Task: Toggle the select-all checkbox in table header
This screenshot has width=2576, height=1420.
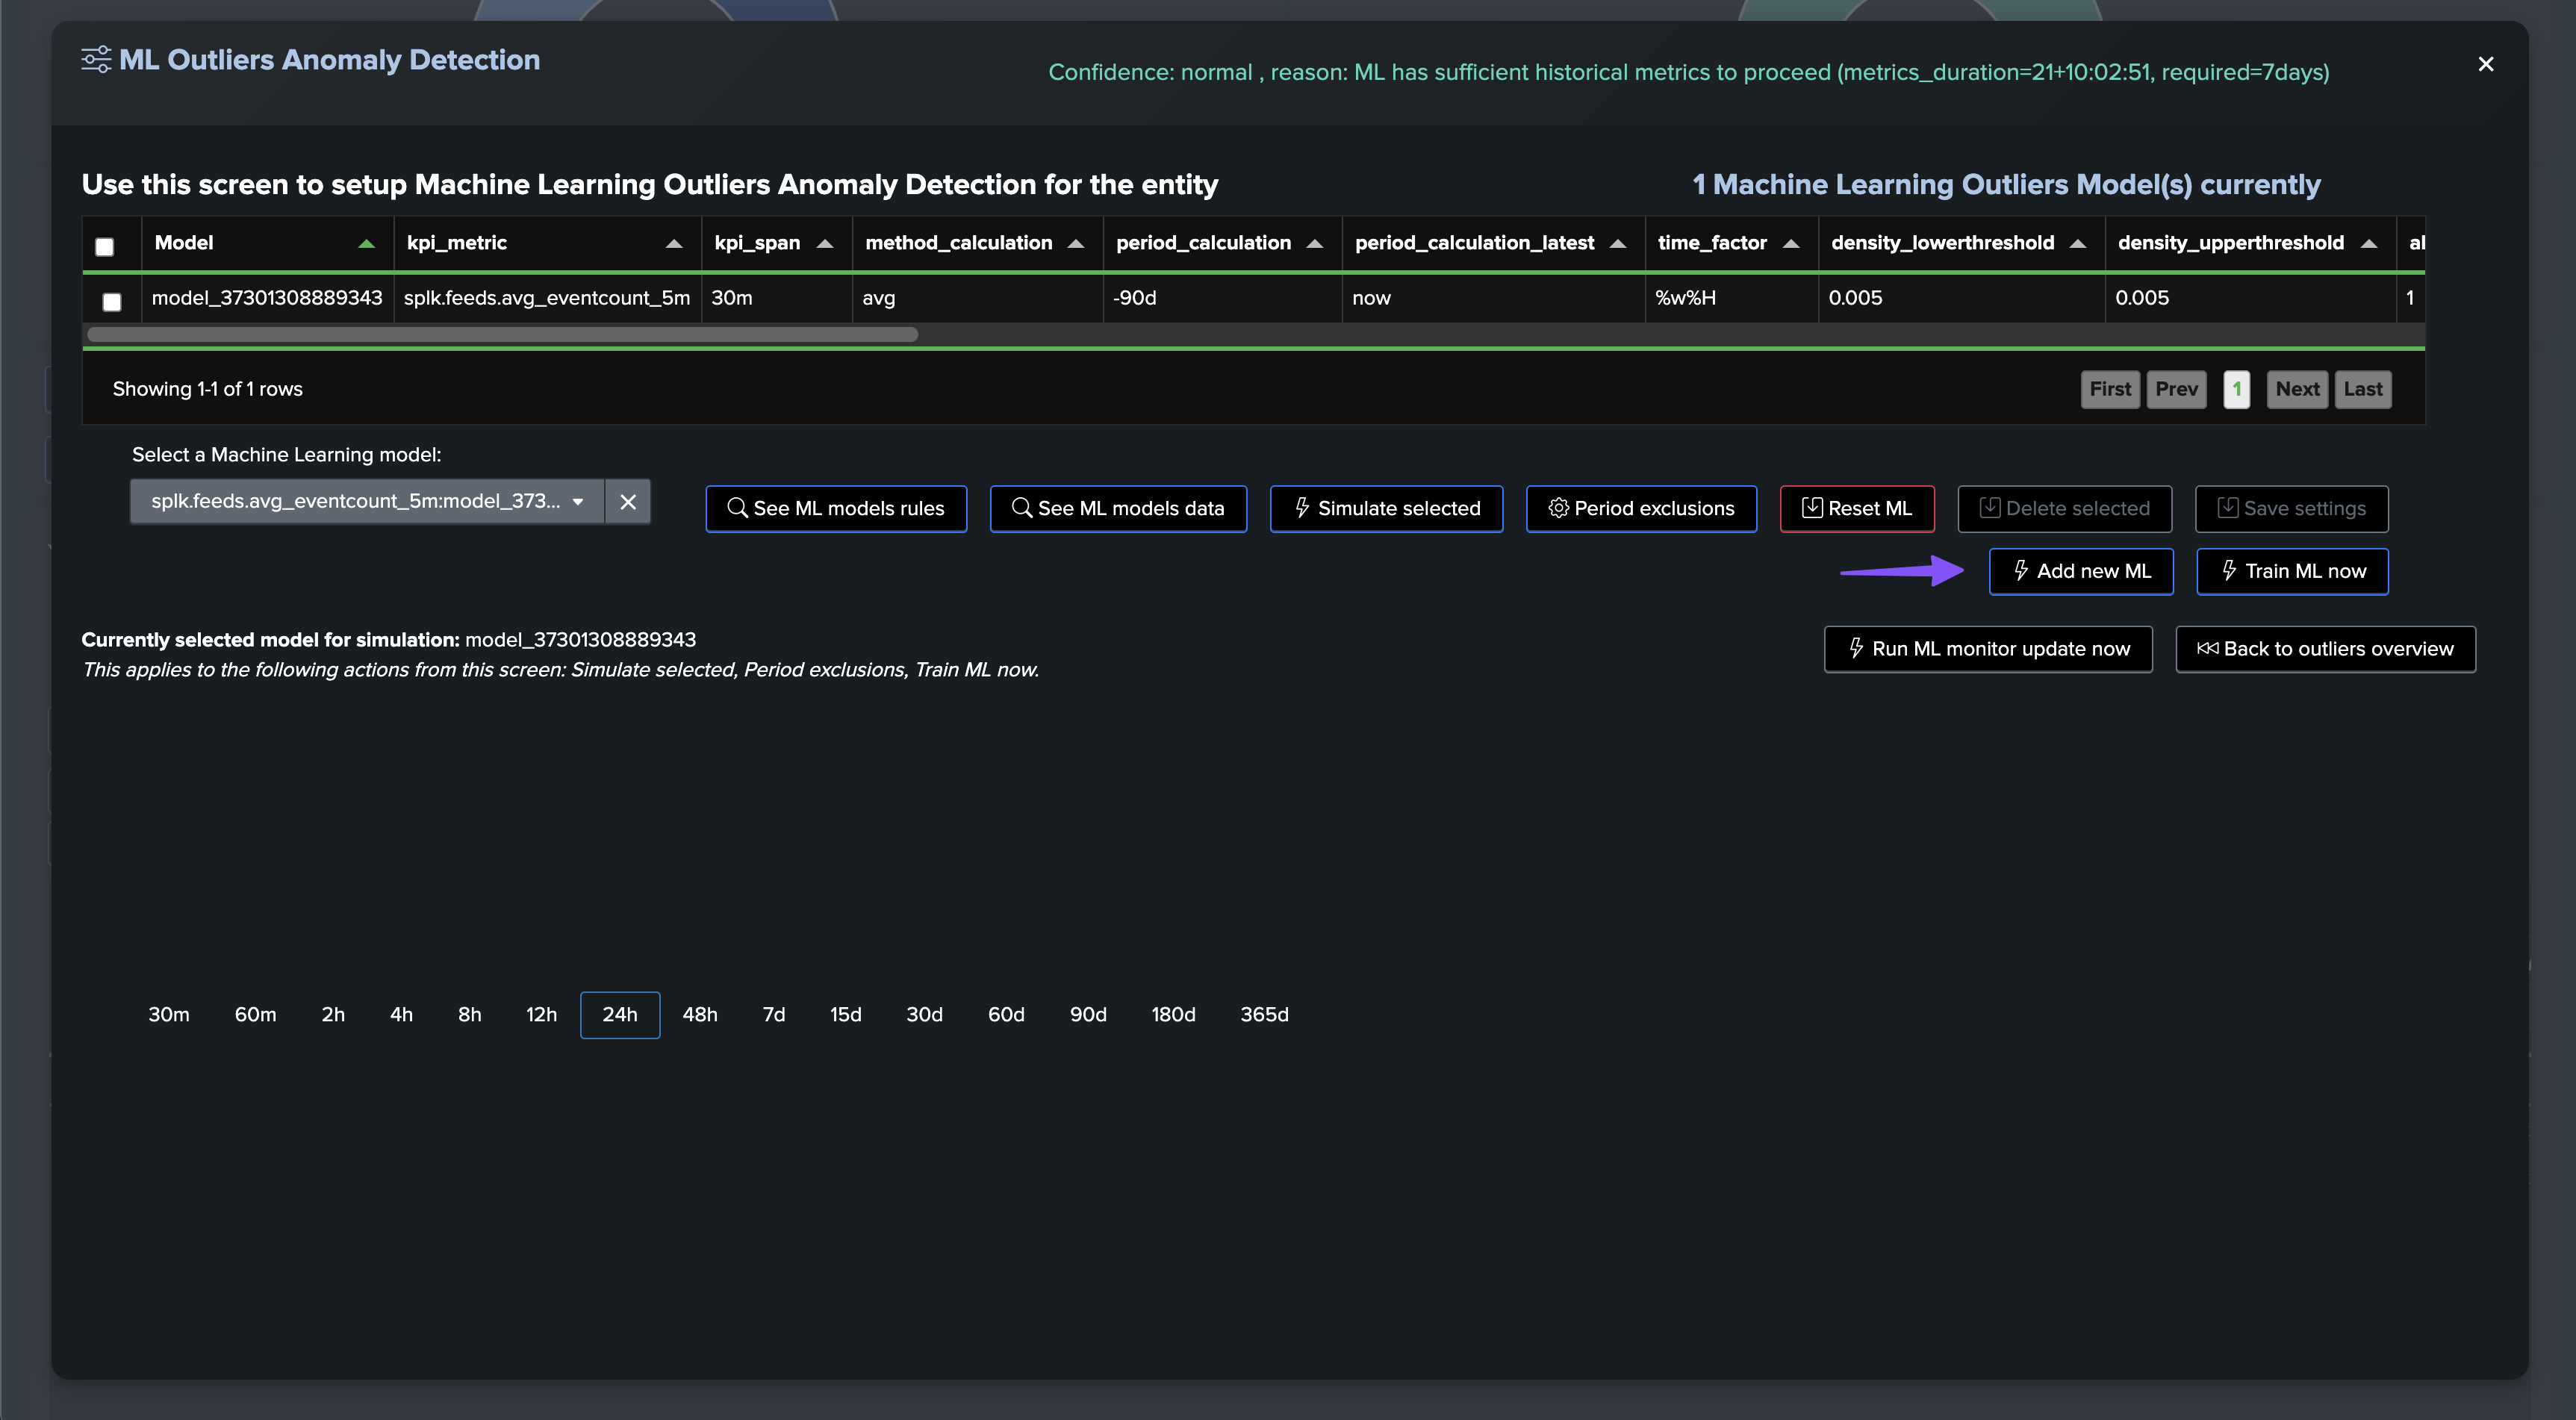Action: pos(104,246)
